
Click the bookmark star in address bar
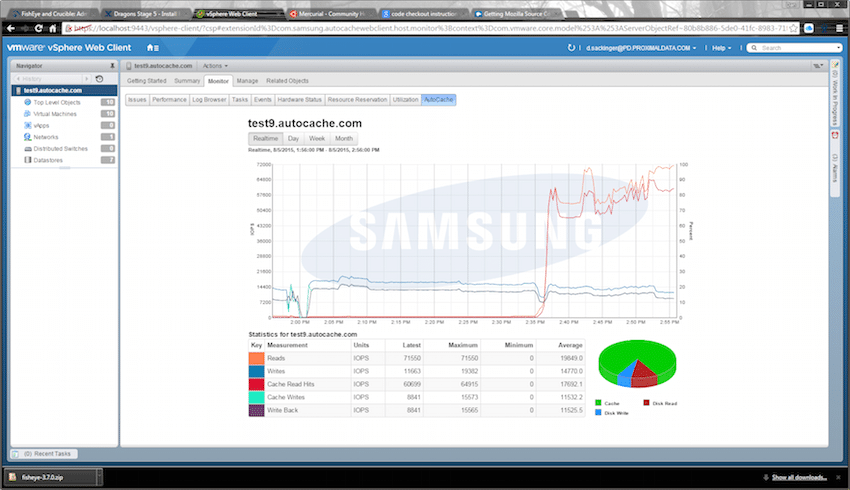793,28
